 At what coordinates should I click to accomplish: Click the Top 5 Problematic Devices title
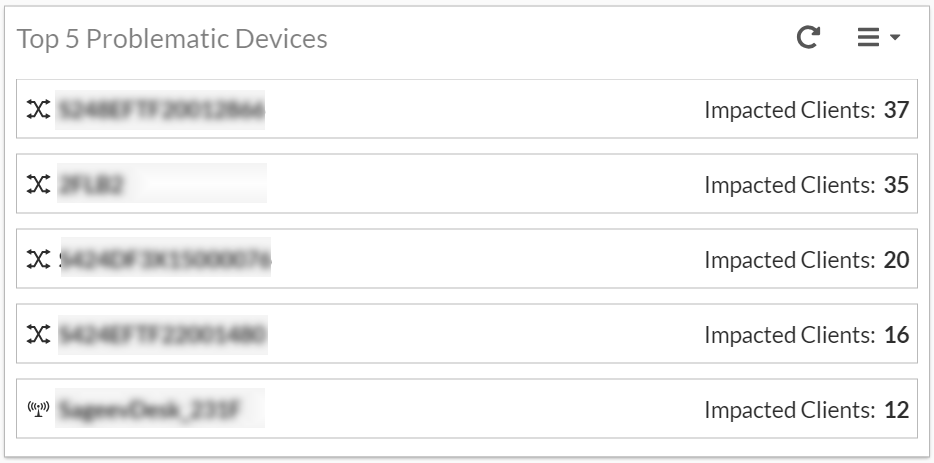click(x=172, y=39)
